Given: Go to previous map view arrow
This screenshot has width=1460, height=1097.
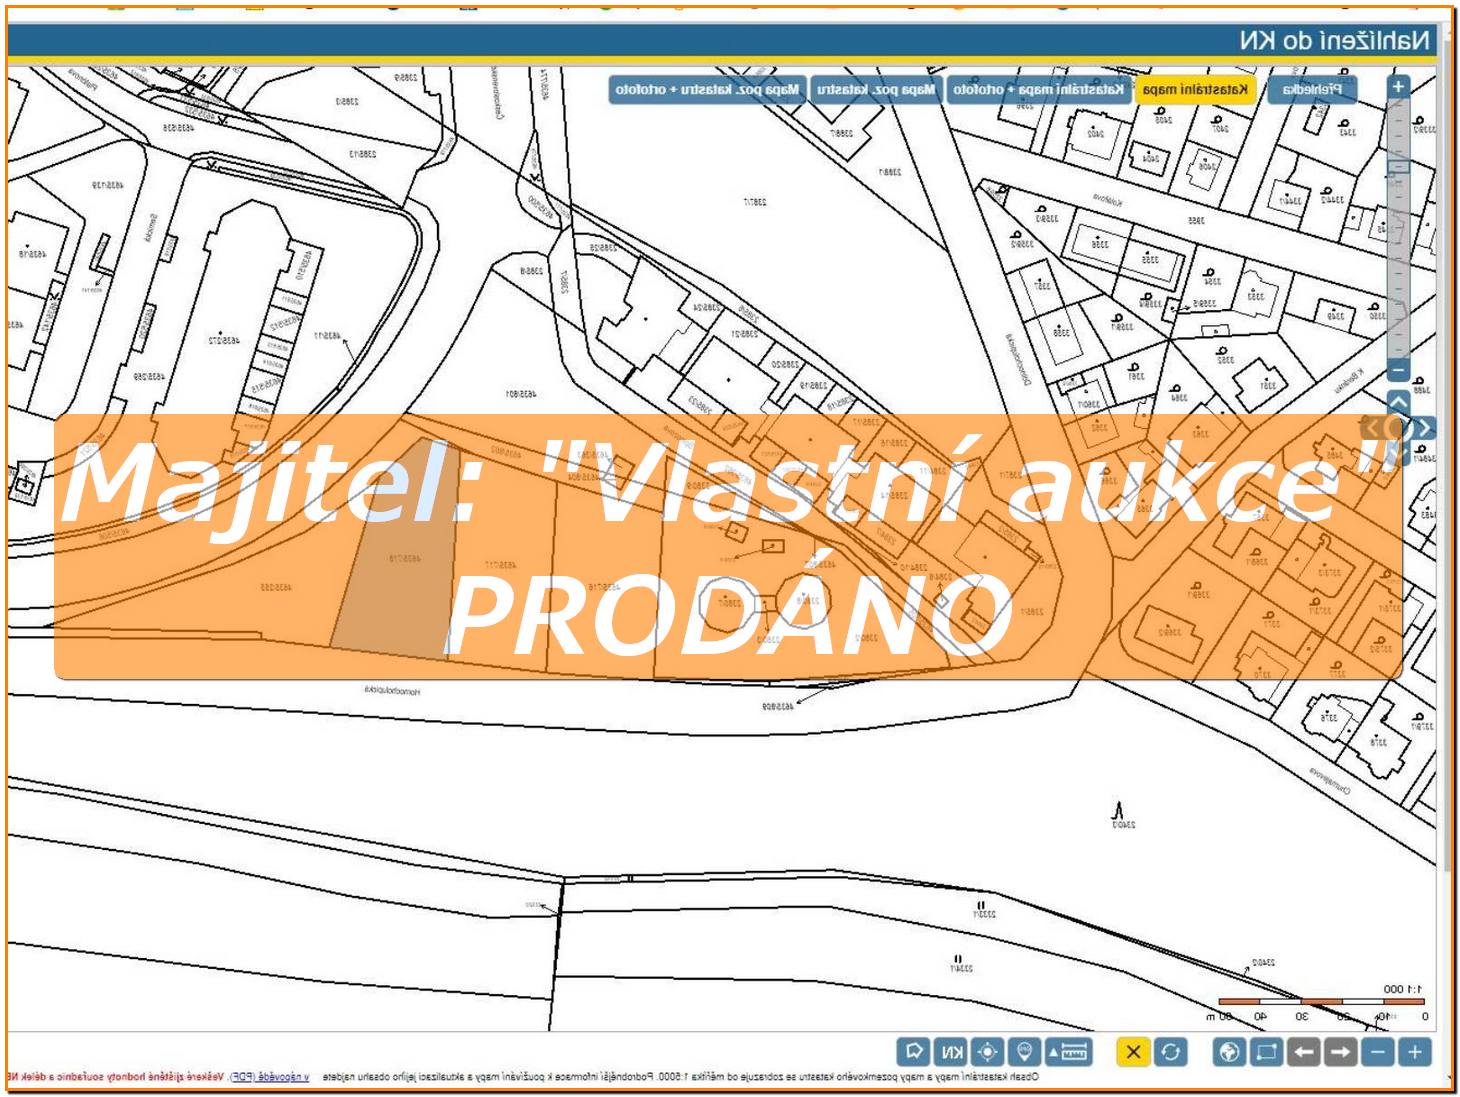Looking at the screenshot, I should [x=1303, y=1051].
